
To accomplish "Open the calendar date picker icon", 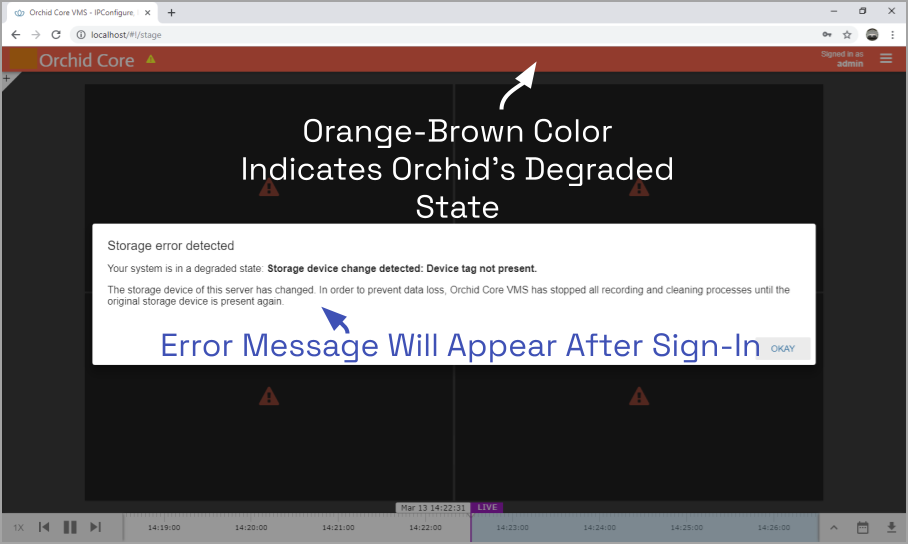I will click(862, 528).
